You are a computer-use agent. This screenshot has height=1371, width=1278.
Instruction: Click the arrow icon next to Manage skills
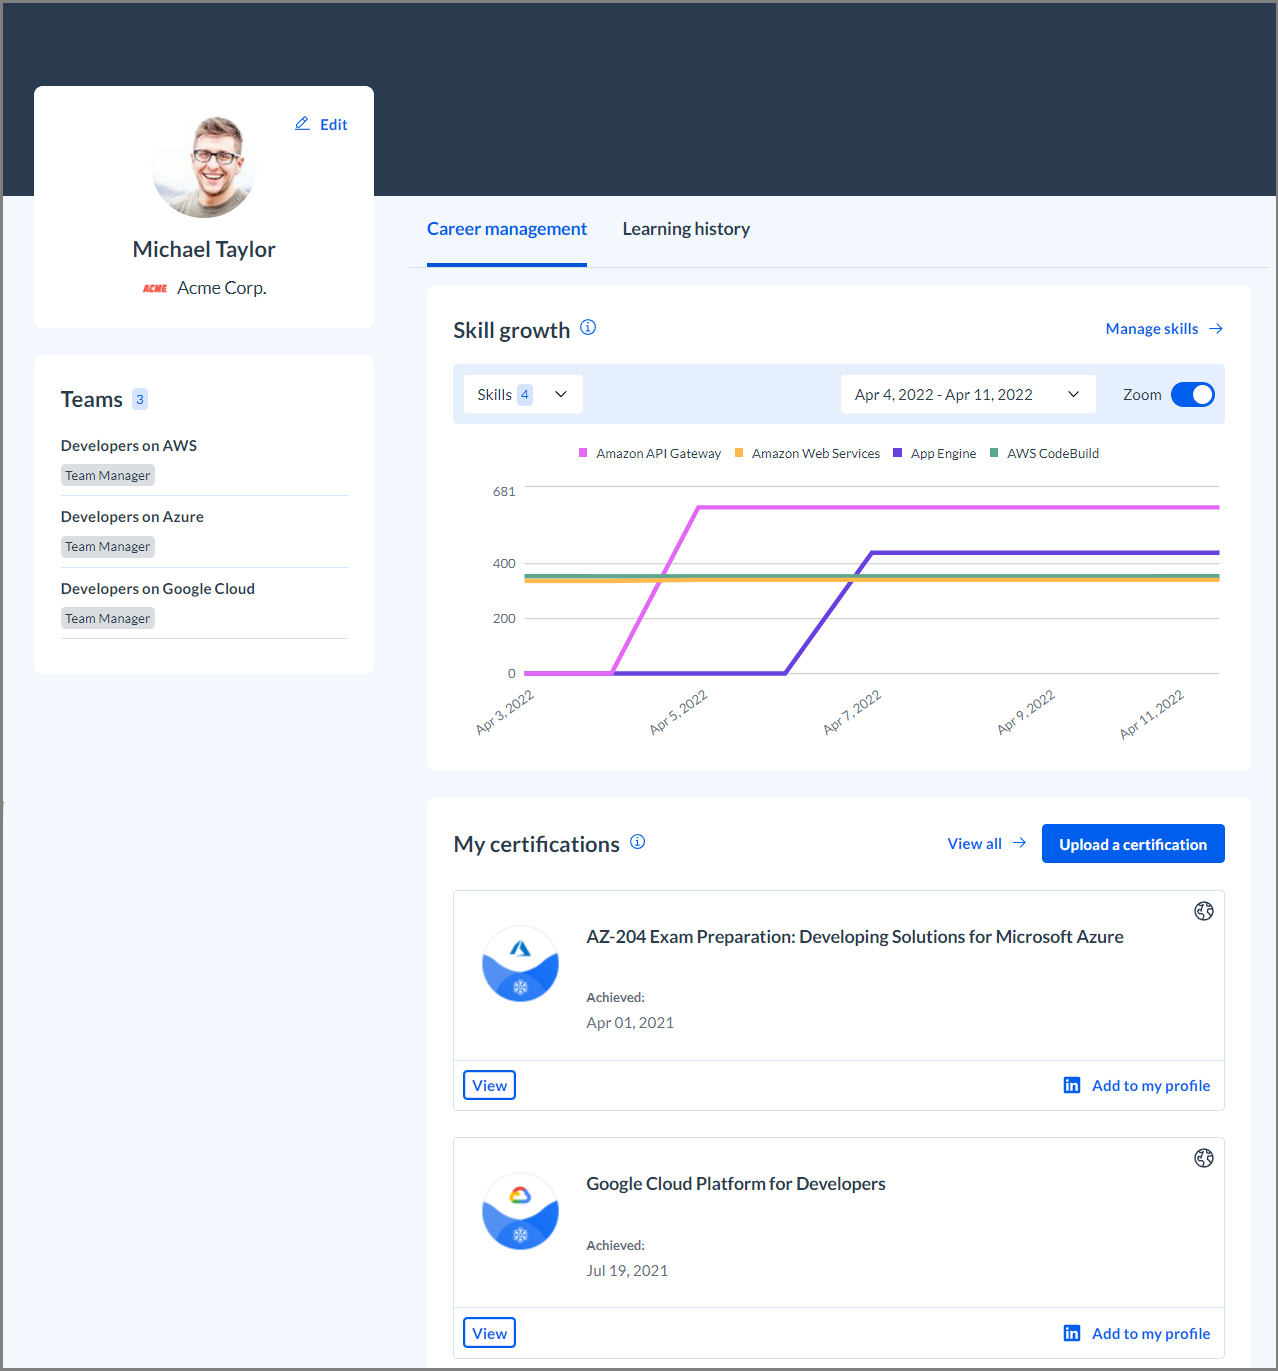1216,329
